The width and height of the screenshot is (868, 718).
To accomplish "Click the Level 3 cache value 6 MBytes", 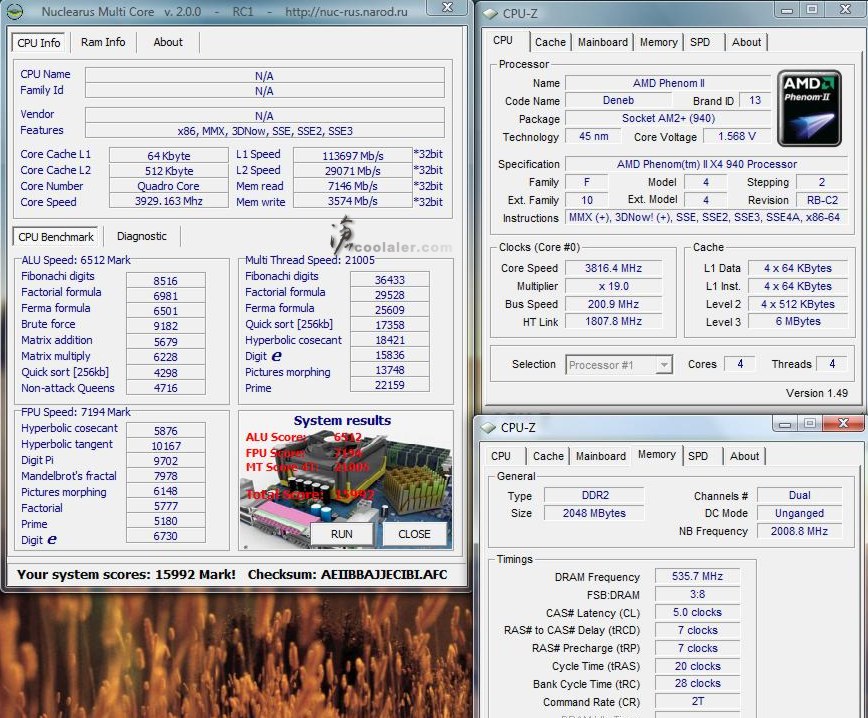I will point(798,321).
